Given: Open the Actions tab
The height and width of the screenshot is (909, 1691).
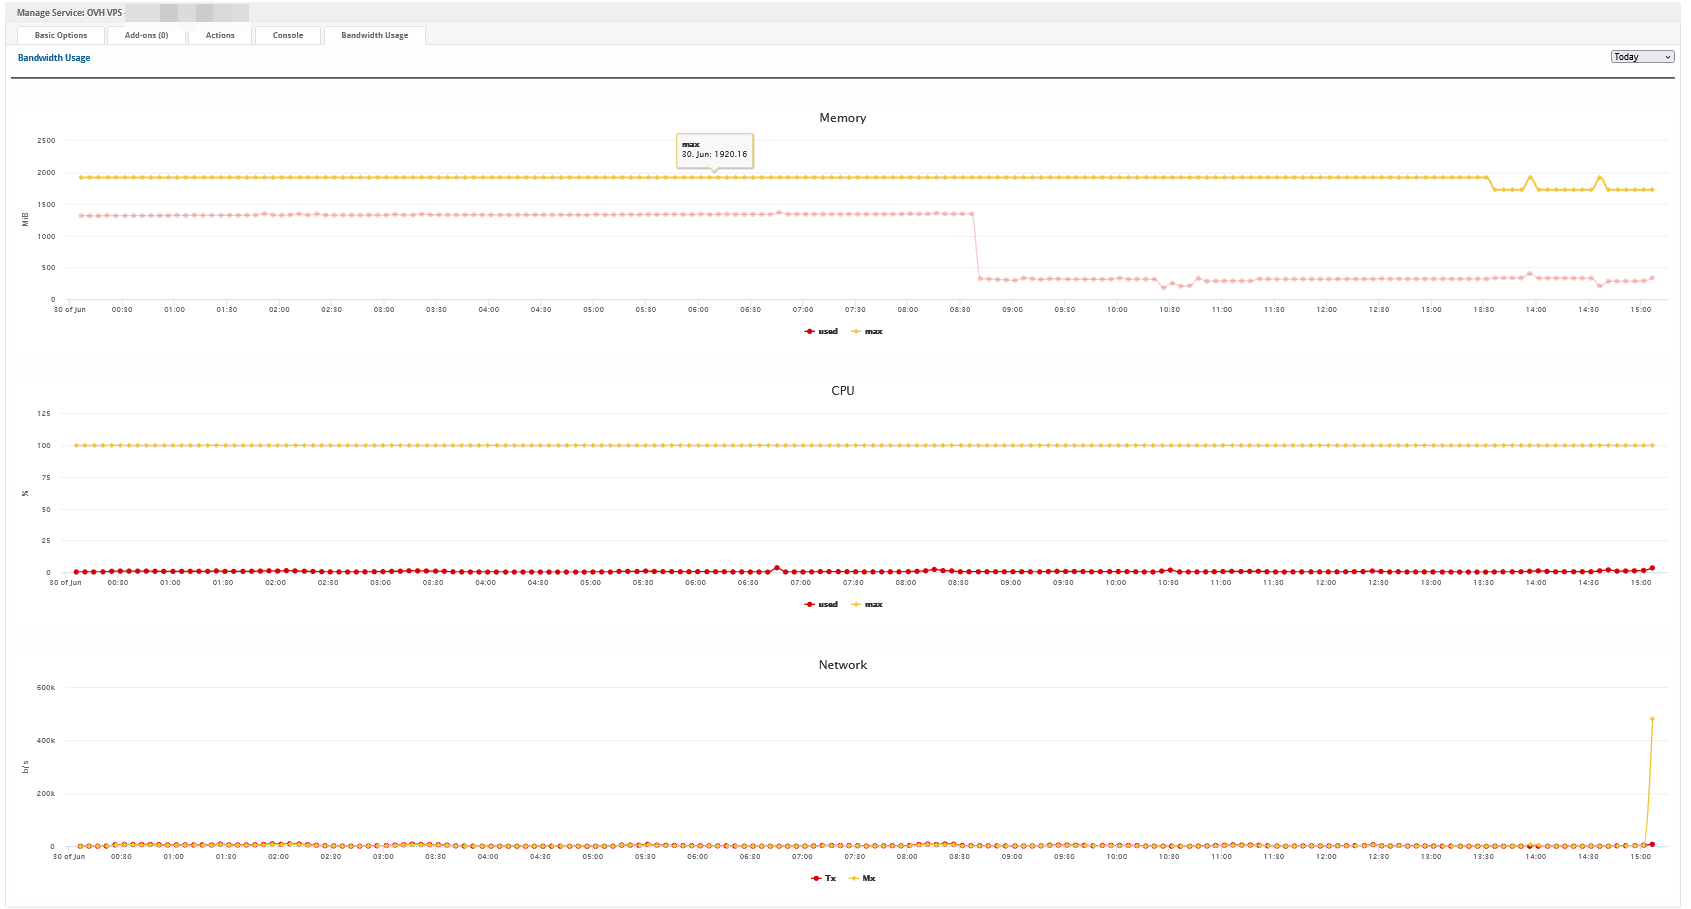Looking at the screenshot, I should (x=220, y=35).
